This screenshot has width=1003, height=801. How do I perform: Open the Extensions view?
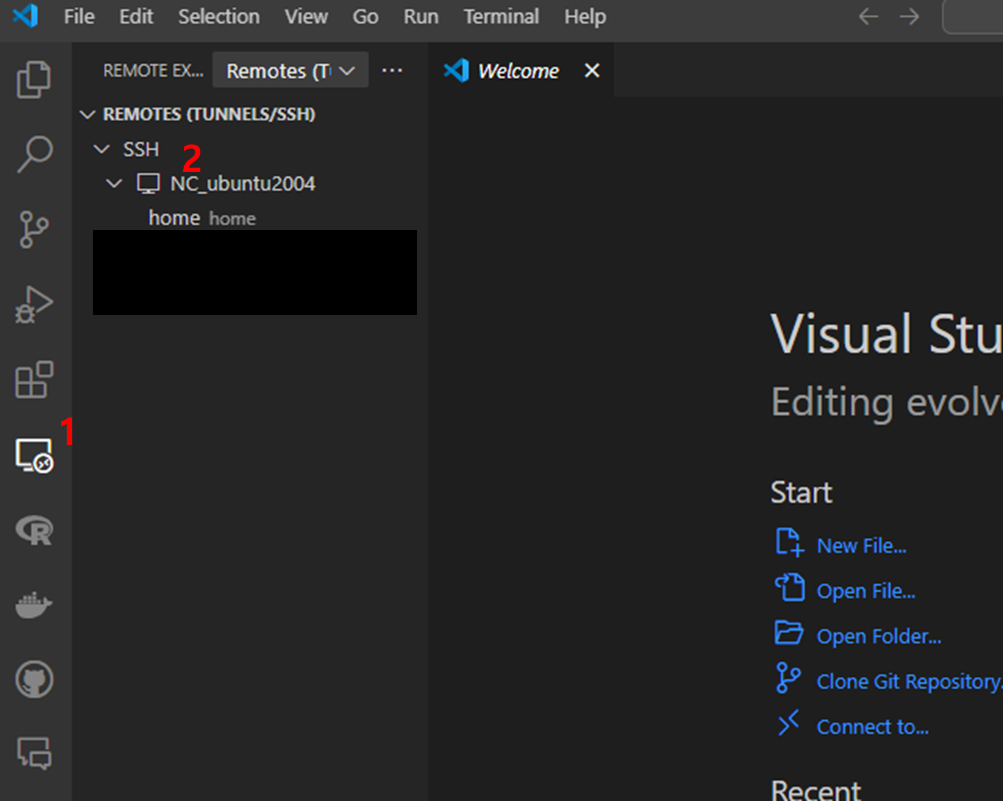point(34,379)
